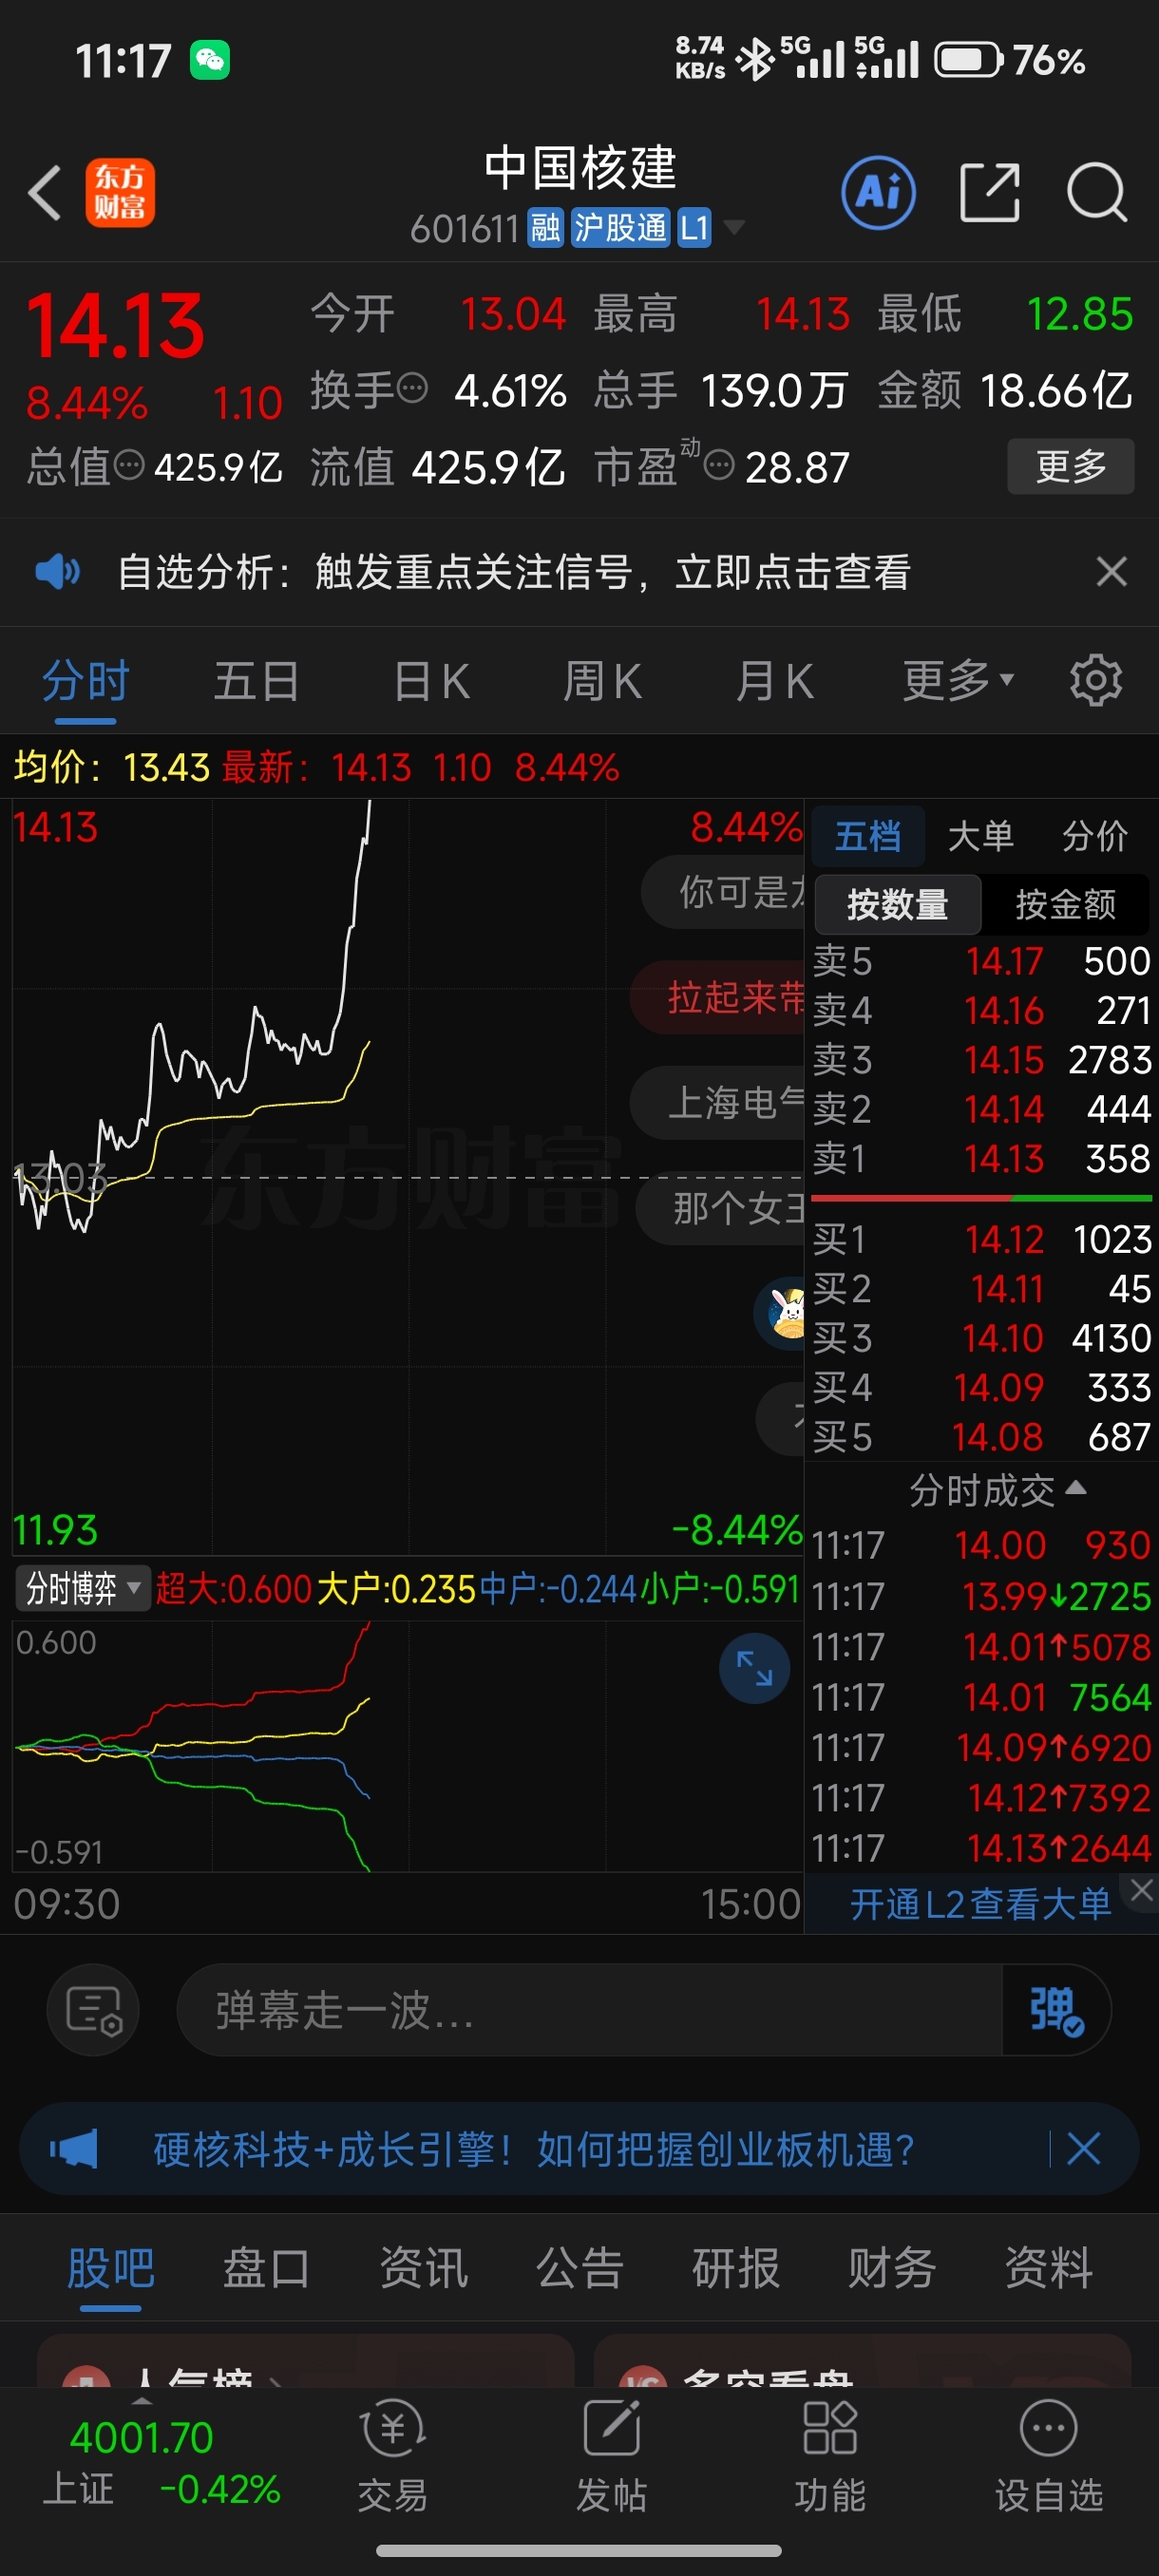Tap the 拉起来 bullet comment

[x=718, y=996]
